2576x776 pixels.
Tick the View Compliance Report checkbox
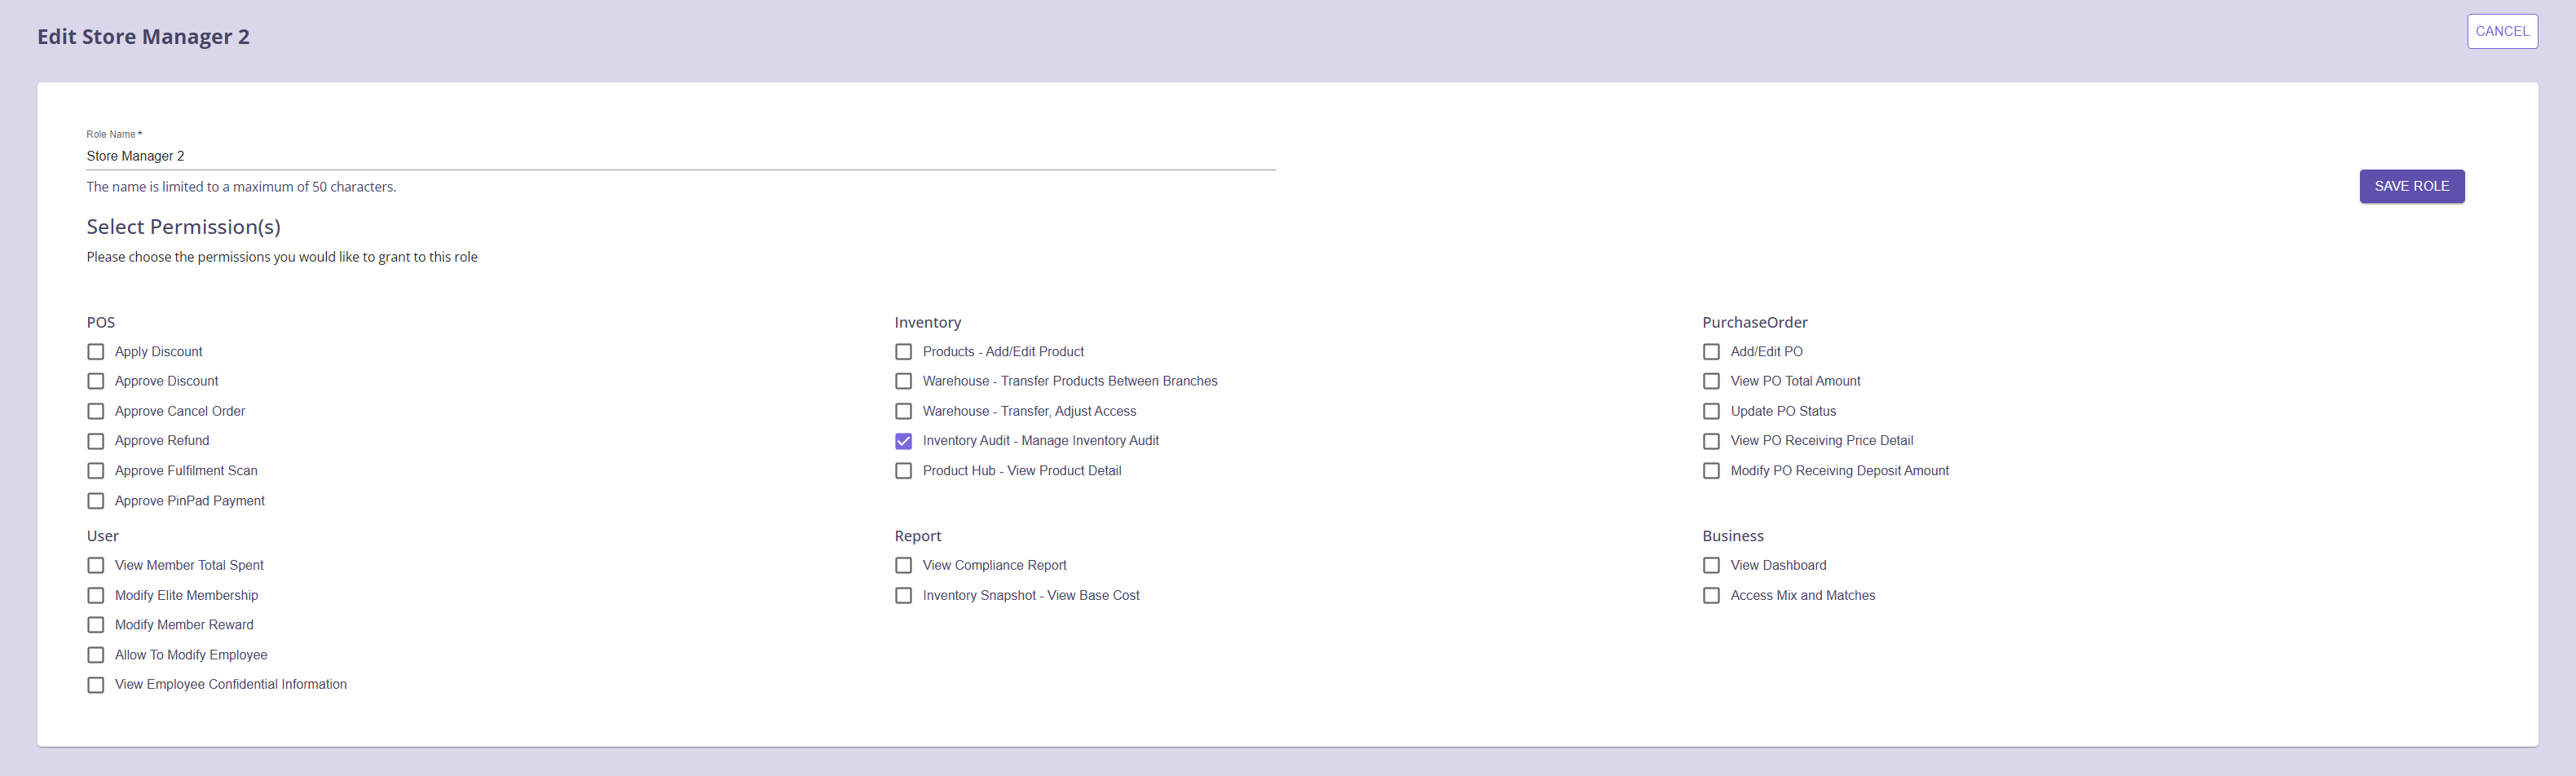904,565
